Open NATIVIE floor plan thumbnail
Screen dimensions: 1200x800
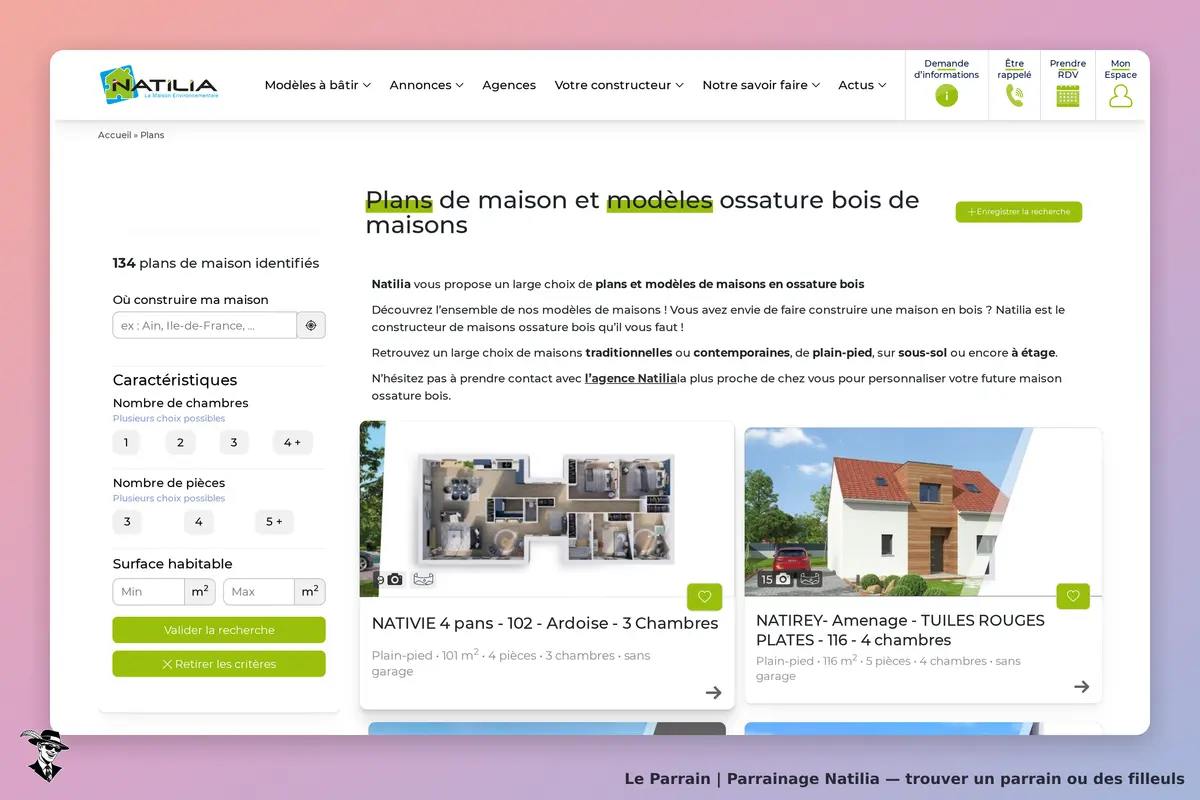[x=547, y=509]
